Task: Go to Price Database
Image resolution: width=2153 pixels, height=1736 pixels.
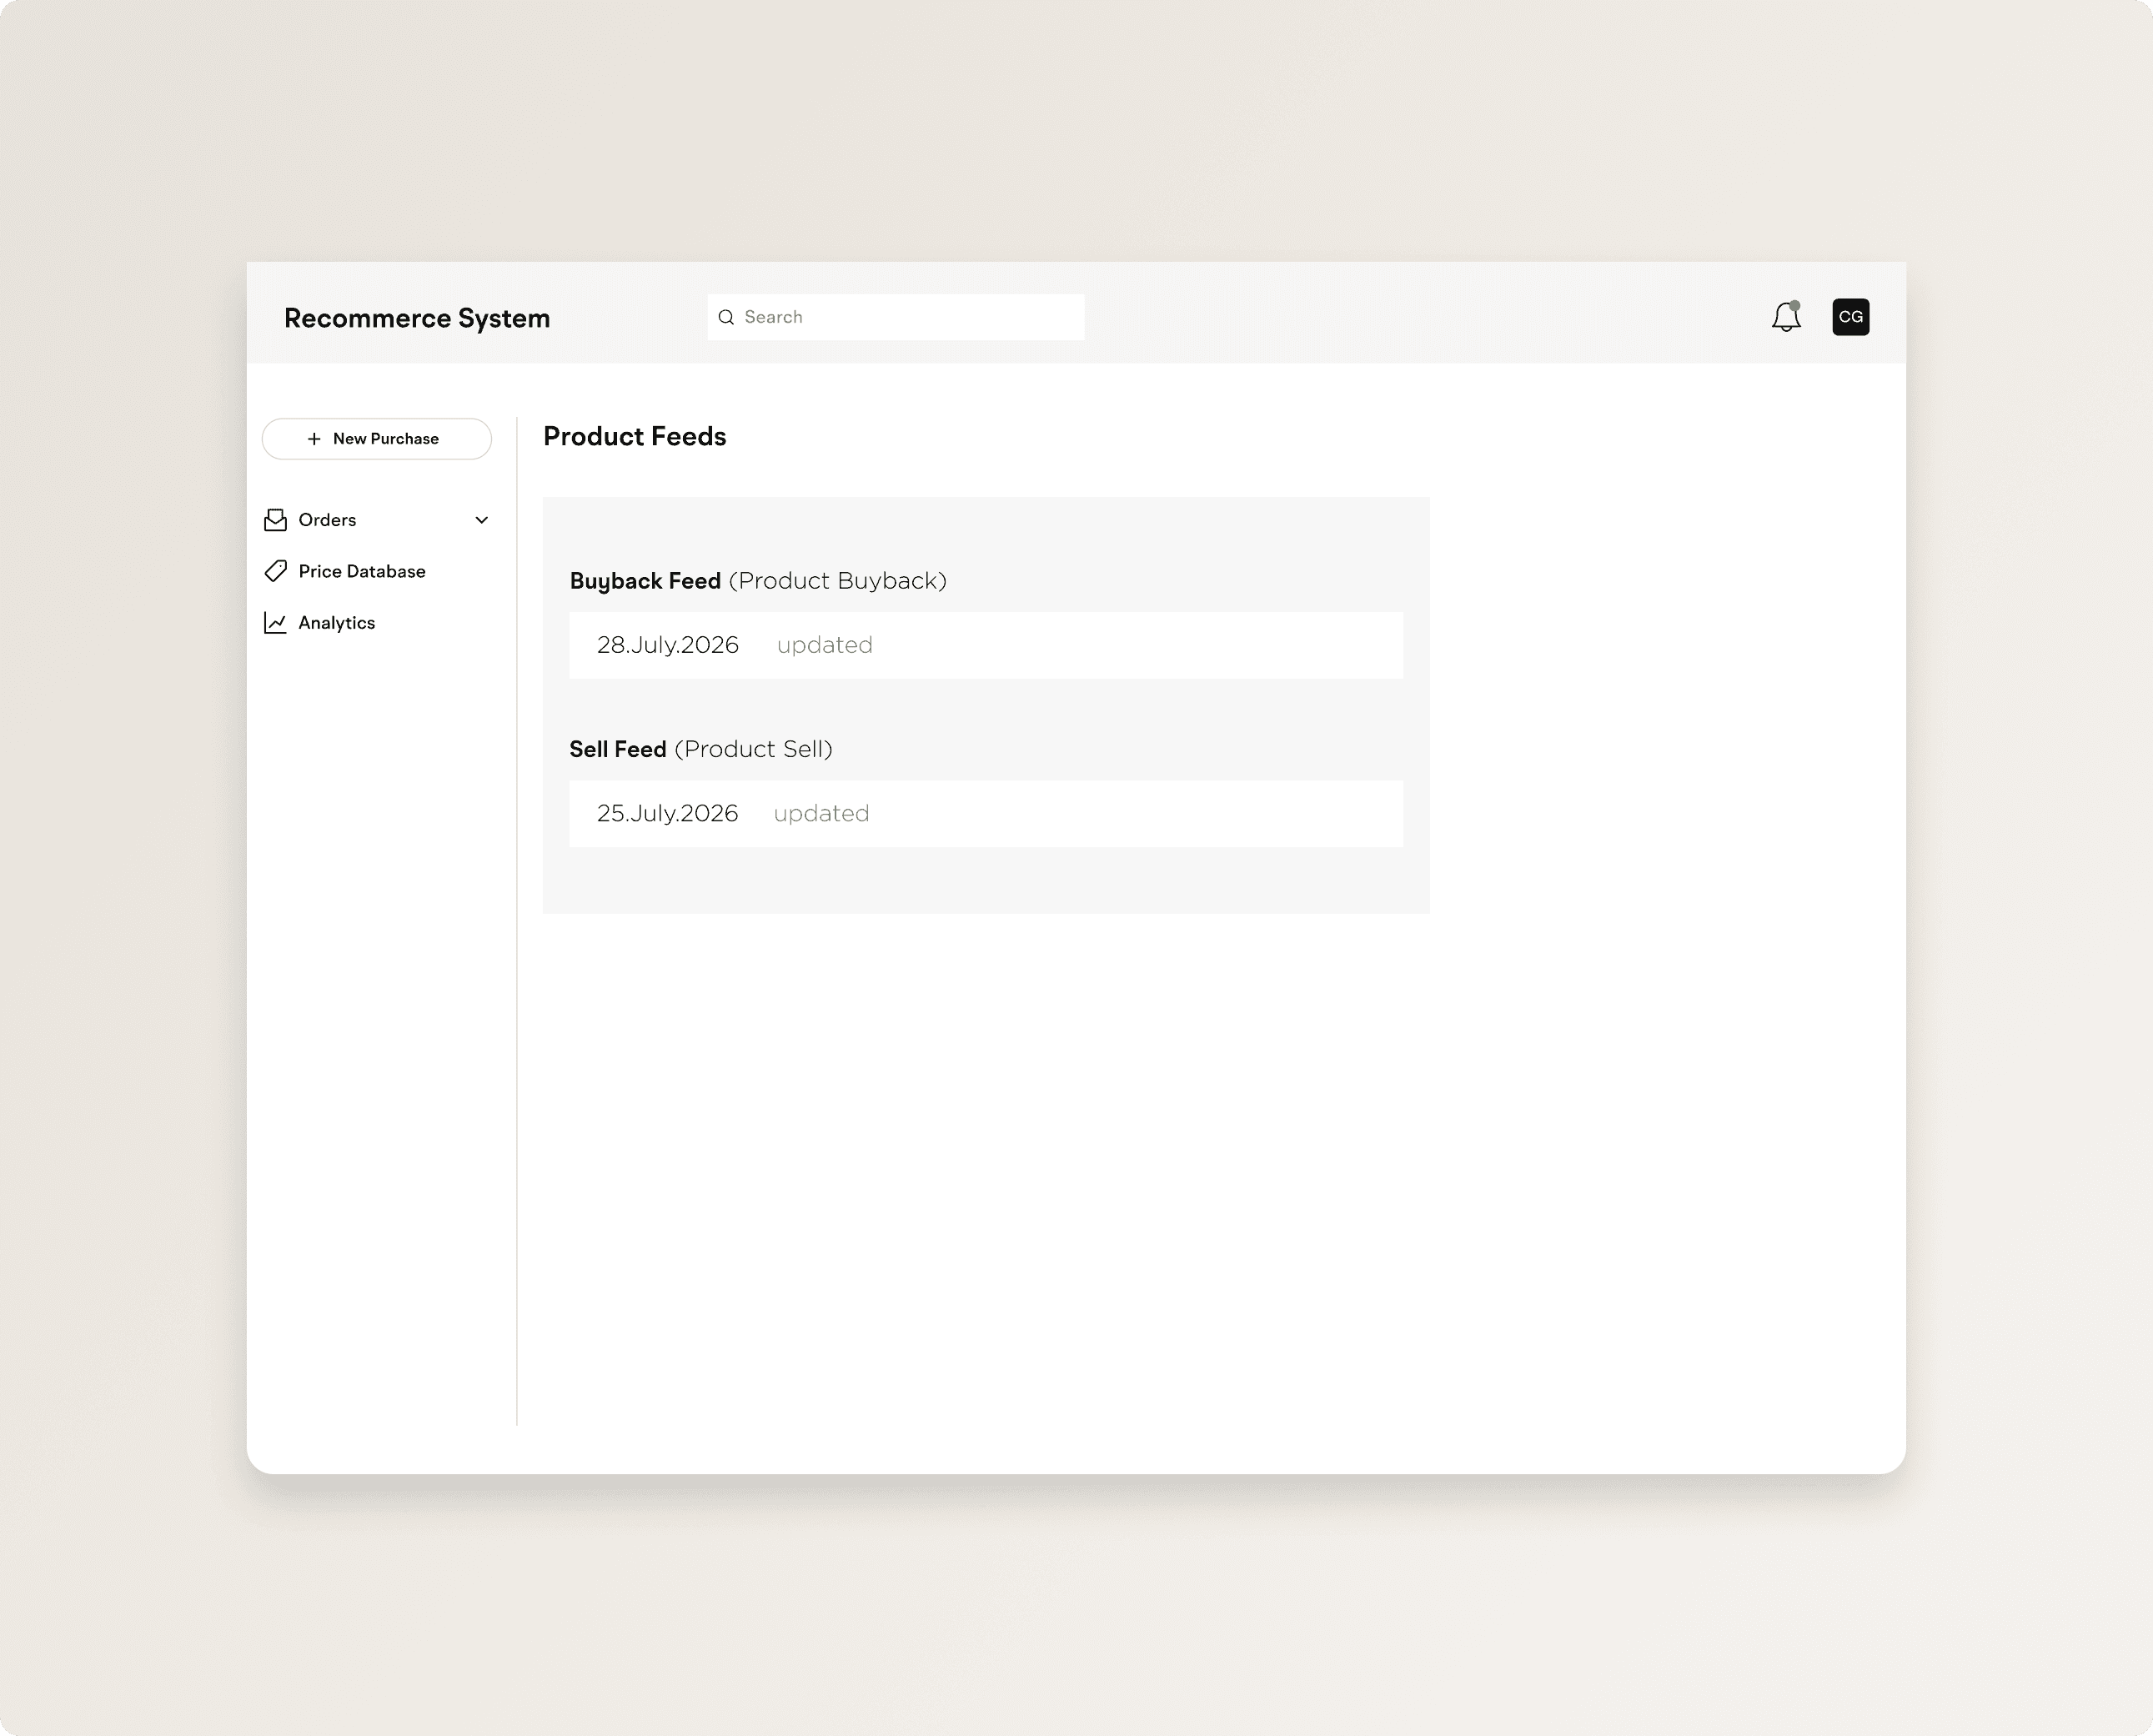Action: (361, 571)
